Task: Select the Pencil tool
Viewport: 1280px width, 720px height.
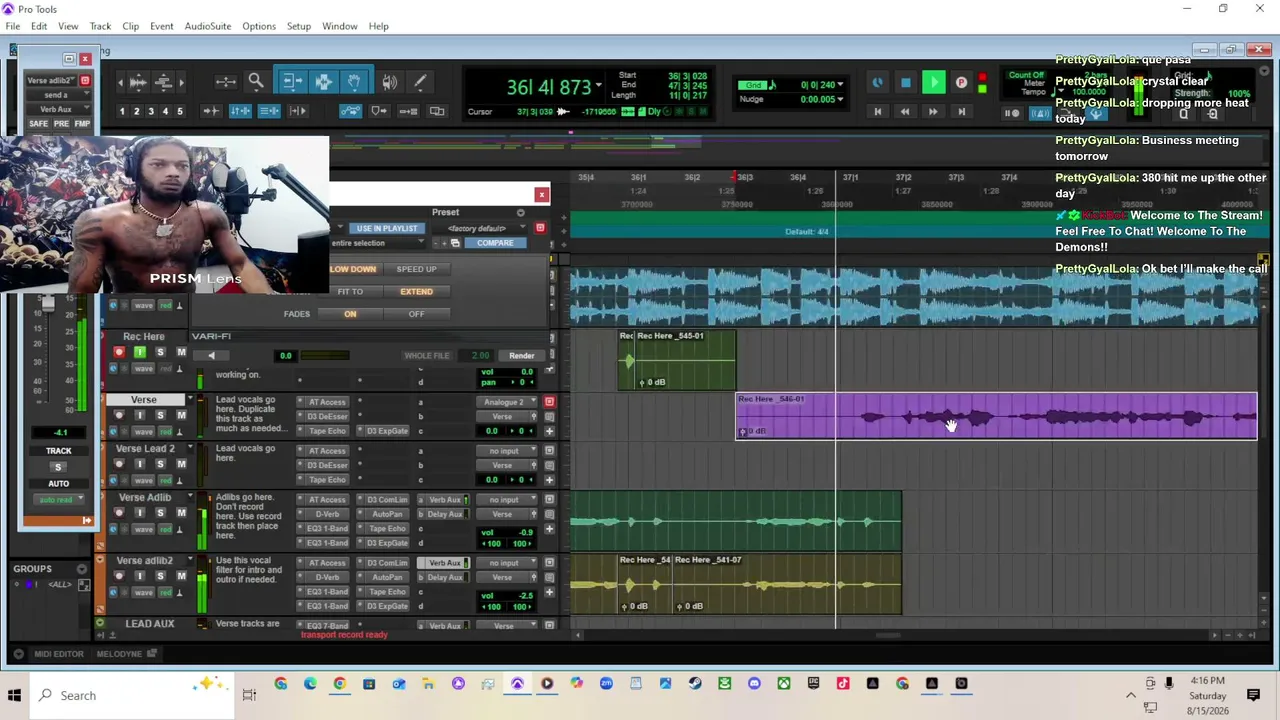Action: point(420,82)
